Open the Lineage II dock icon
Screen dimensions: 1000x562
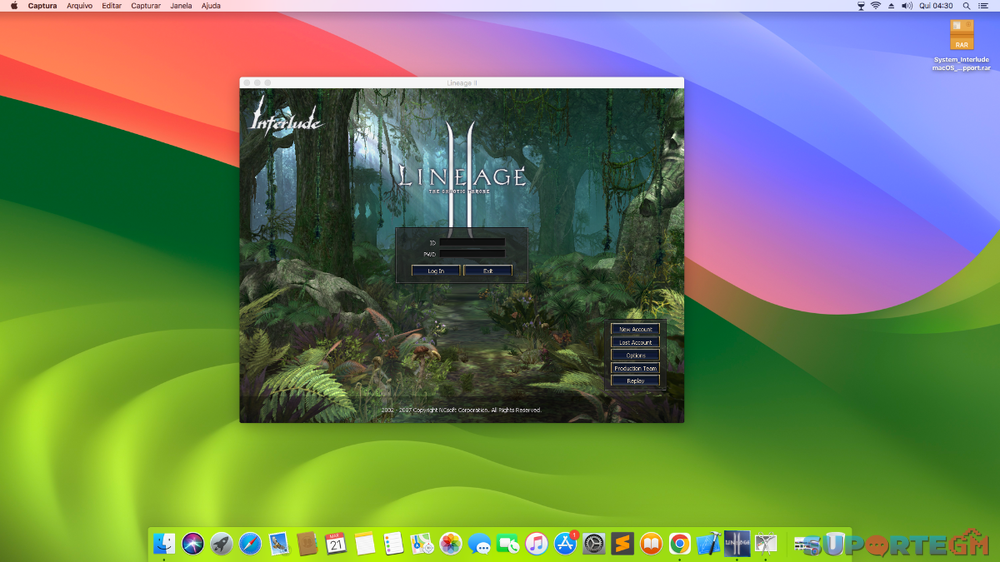pyautogui.click(x=737, y=543)
